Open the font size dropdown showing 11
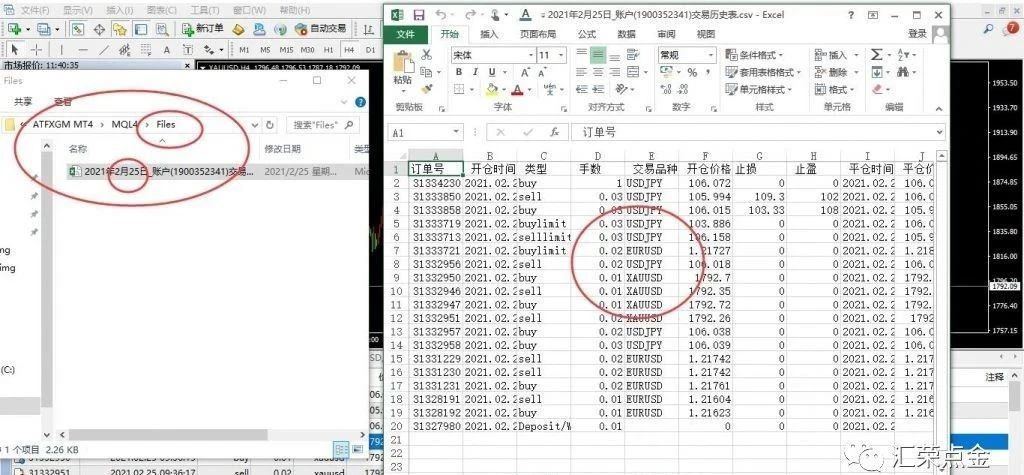This screenshot has height=475, width=1024. pos(561,56)
